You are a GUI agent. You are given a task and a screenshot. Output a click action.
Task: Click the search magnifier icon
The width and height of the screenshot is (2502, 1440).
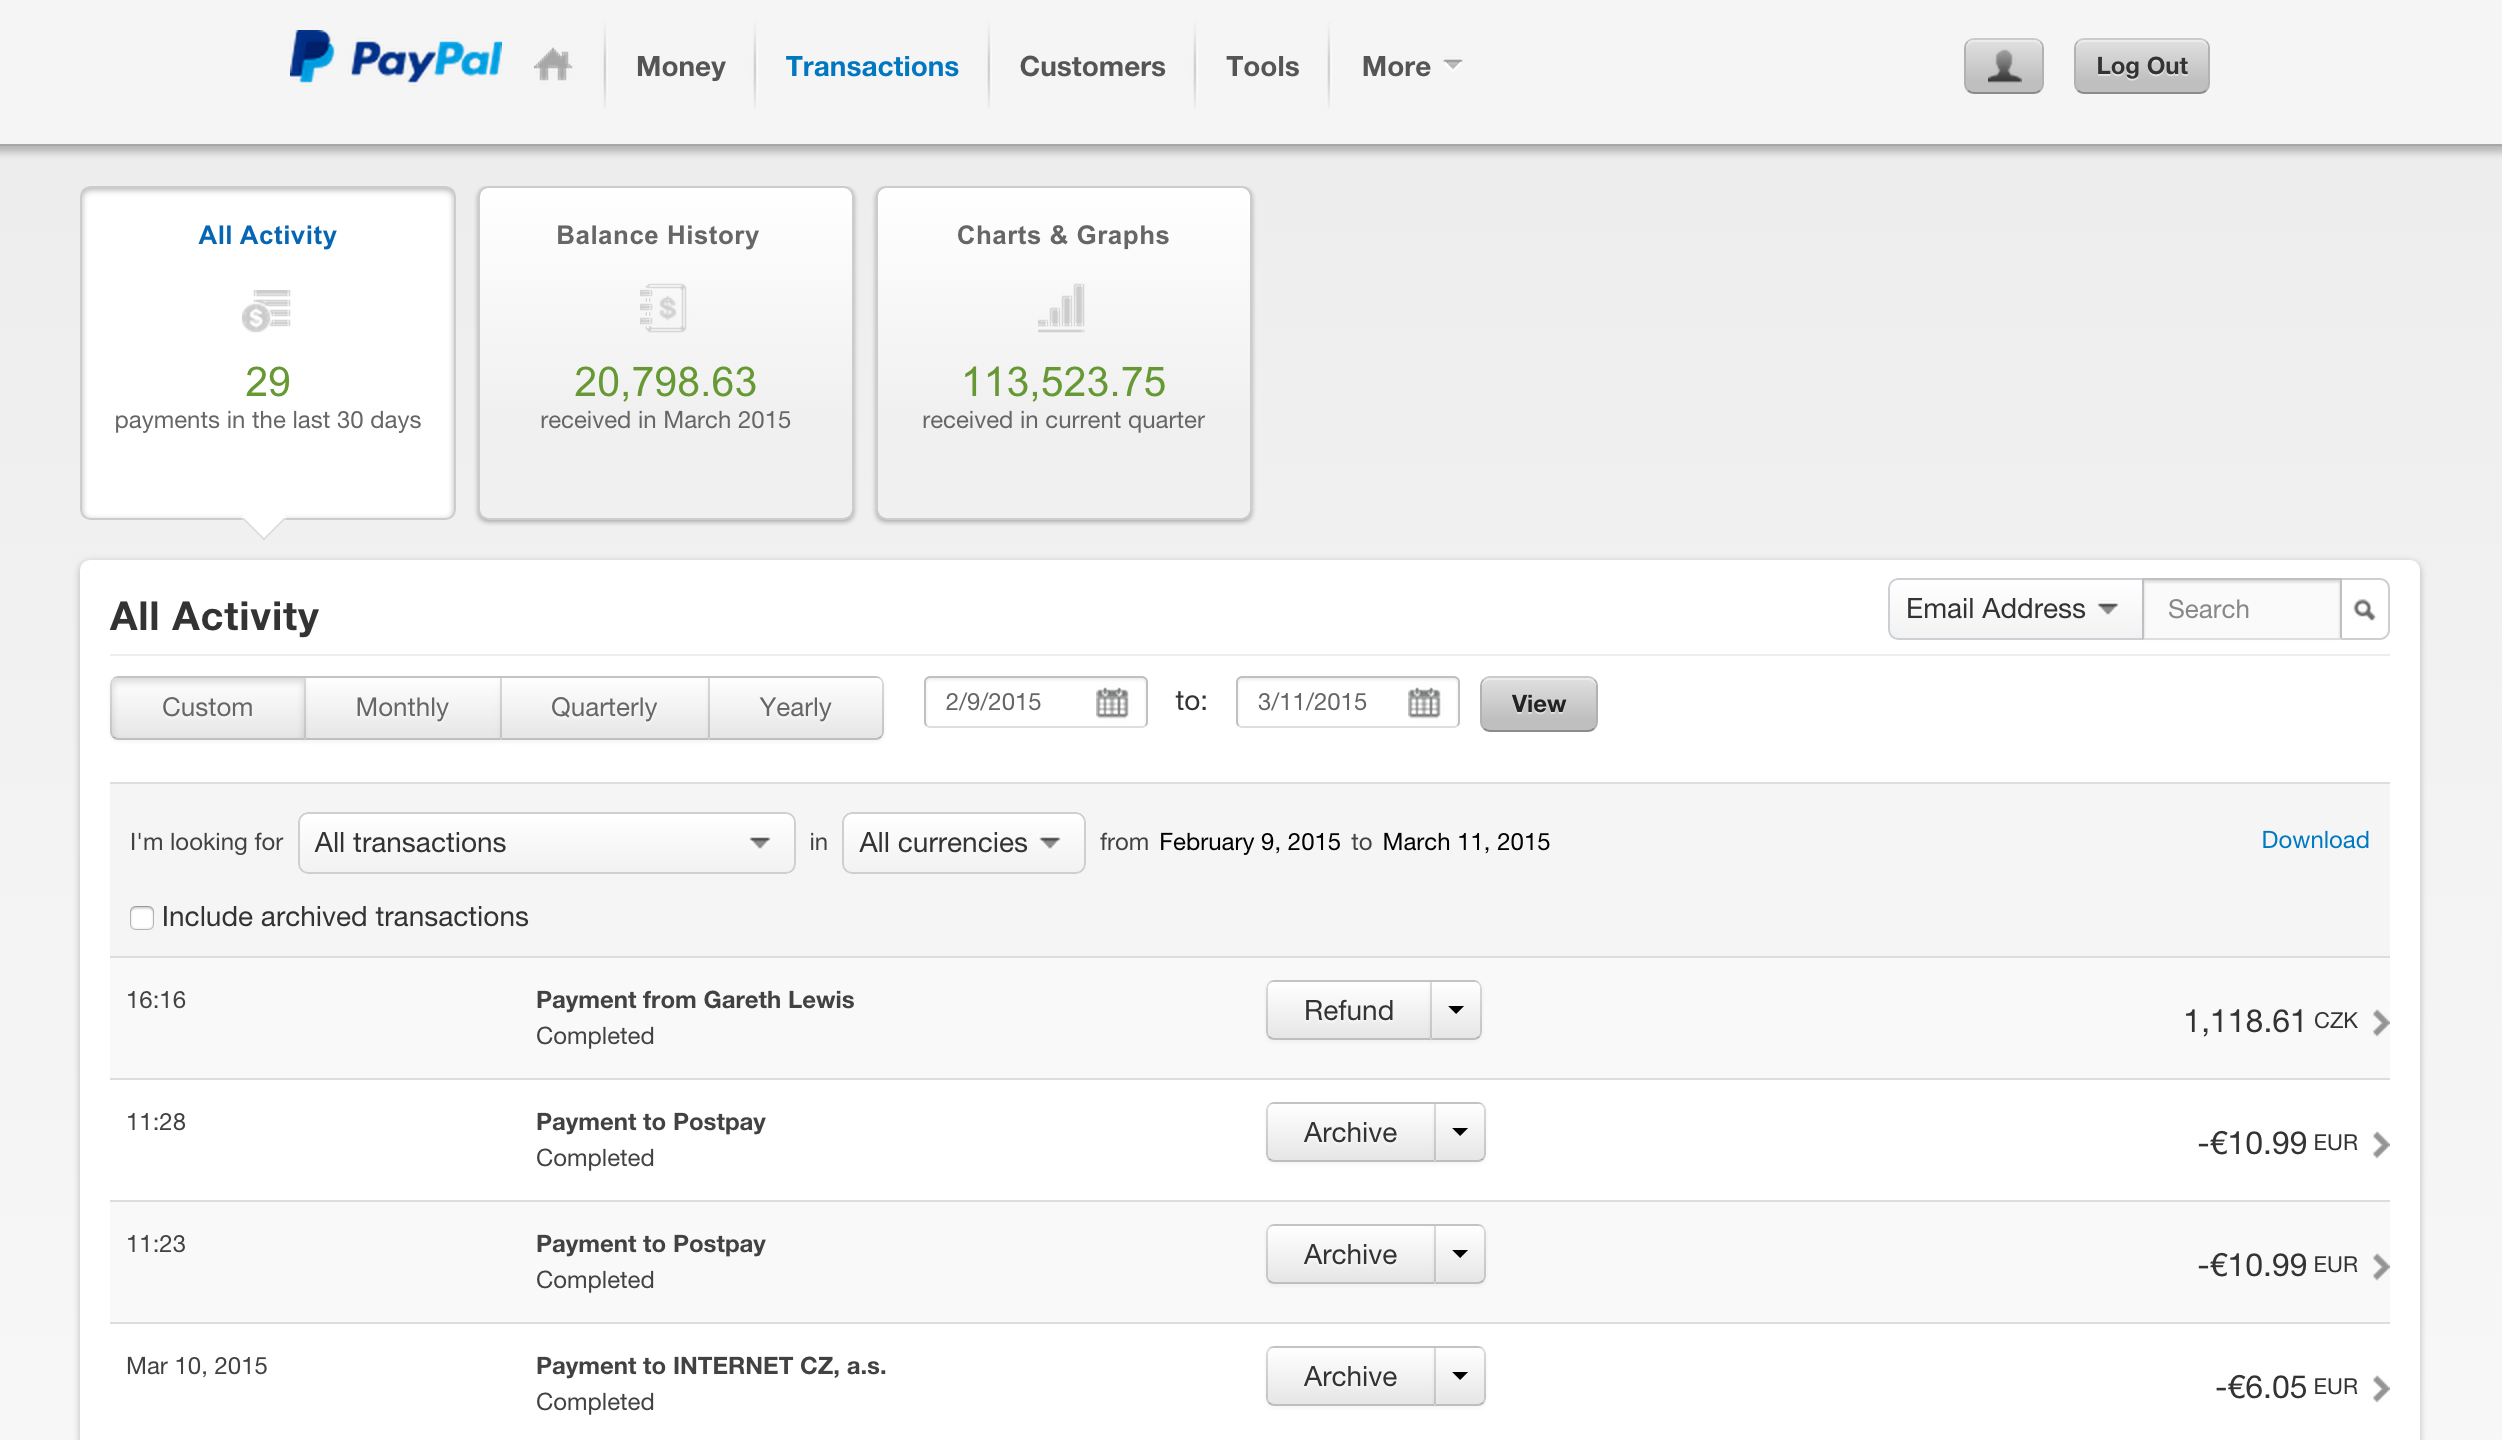[x=2364, y=609]
